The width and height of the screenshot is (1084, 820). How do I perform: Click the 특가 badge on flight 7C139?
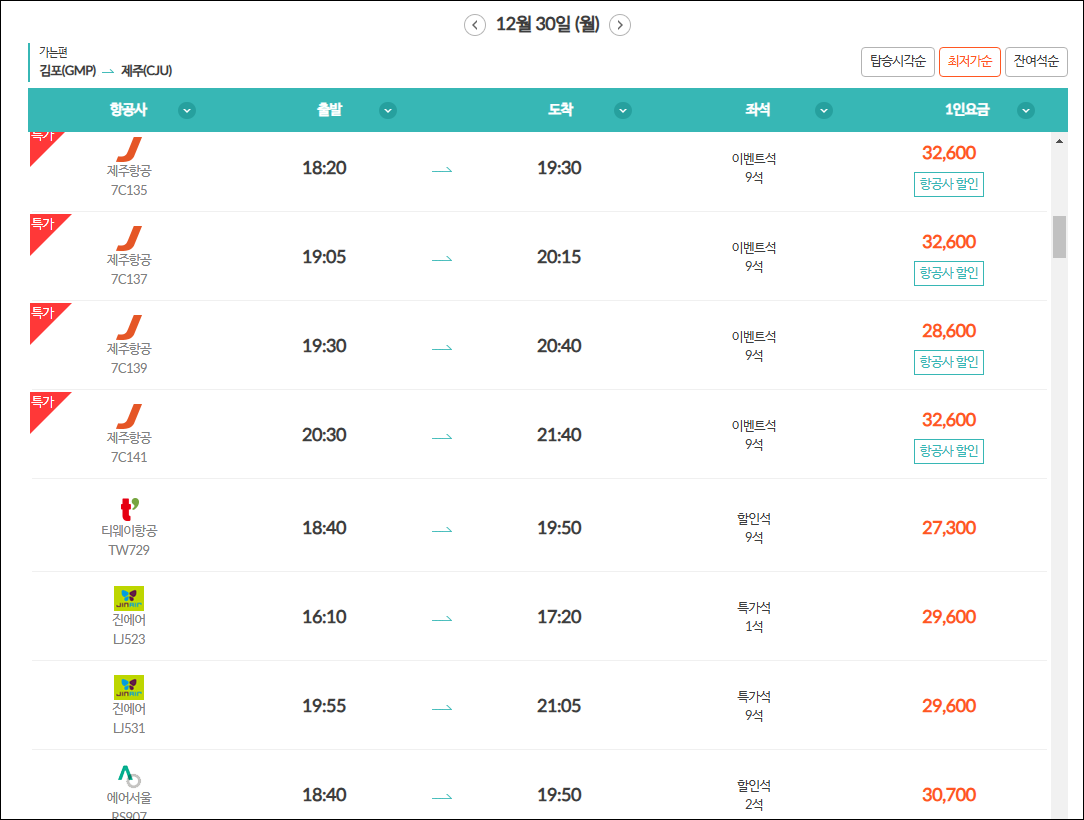point(46,318)
